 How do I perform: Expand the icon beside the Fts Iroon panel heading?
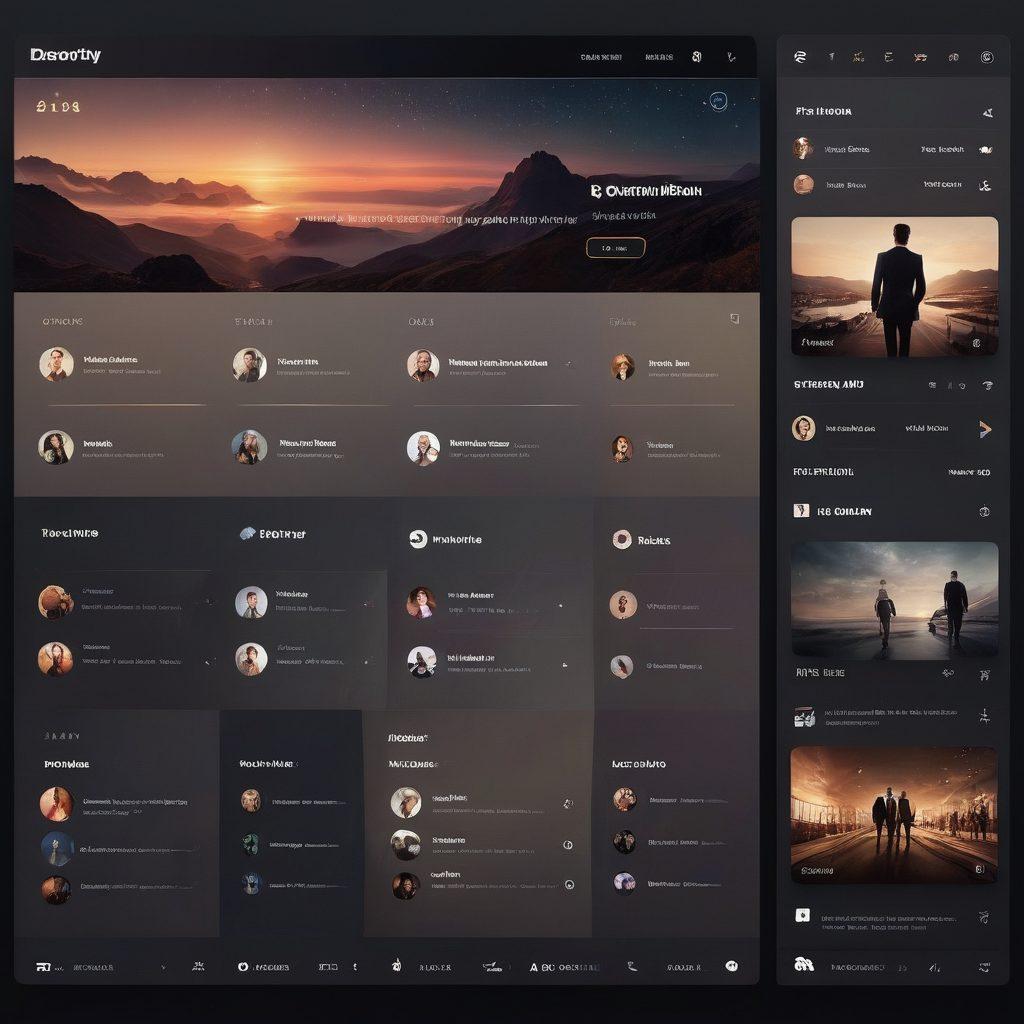(988, 112)
